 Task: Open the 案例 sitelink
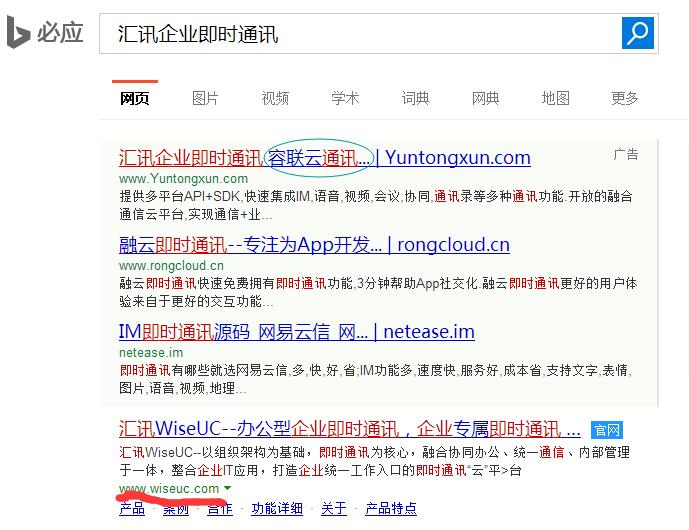pyautogui.click(x=176, y=508)
